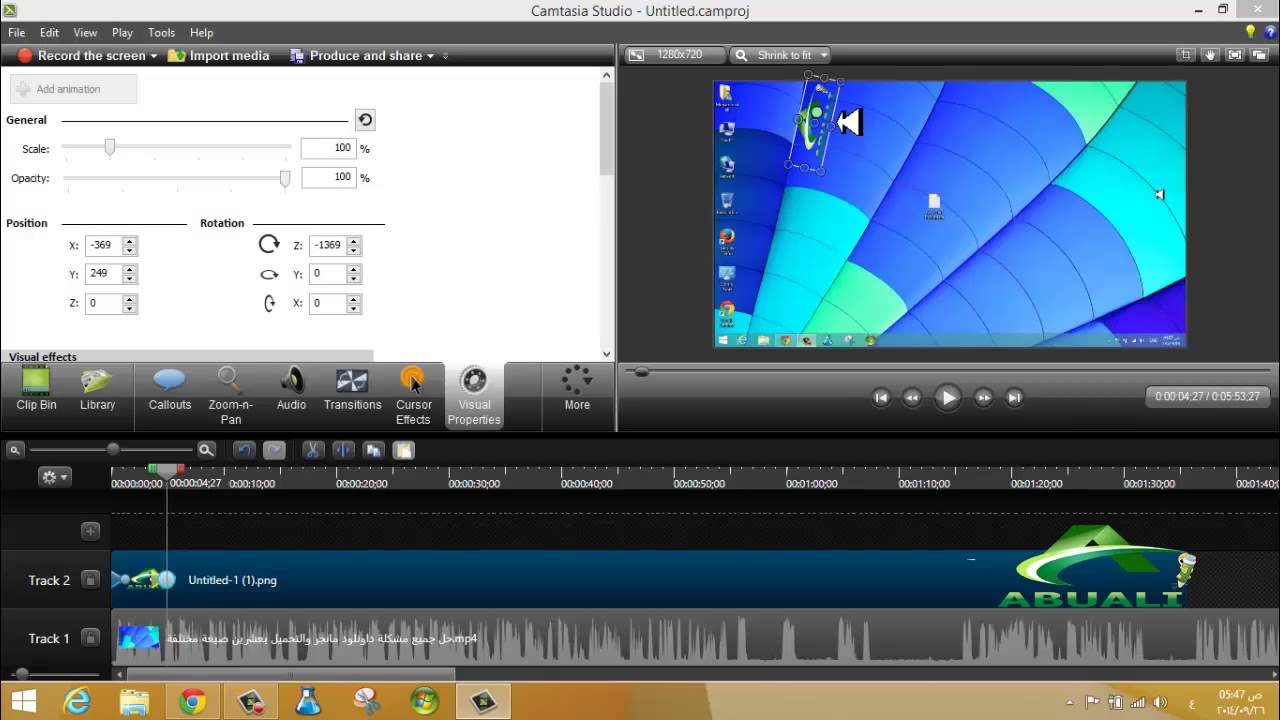
Task: Switch the preview to full screen mode
Action: [x=1235, y=55]
